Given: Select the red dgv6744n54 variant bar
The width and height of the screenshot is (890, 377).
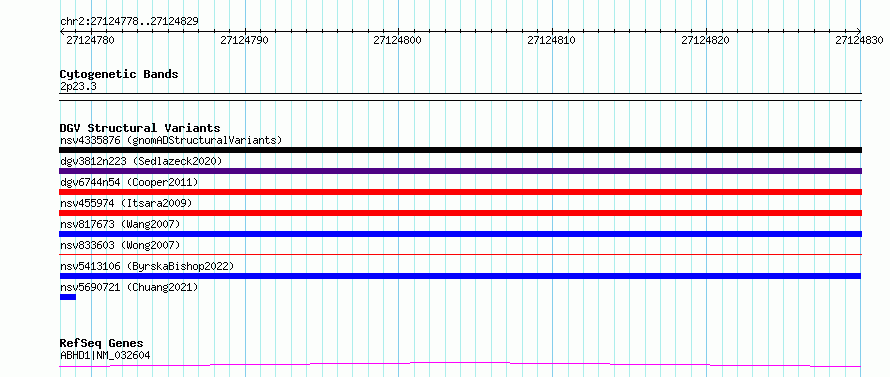Looking at the screenshot, I should coord(460,192).
